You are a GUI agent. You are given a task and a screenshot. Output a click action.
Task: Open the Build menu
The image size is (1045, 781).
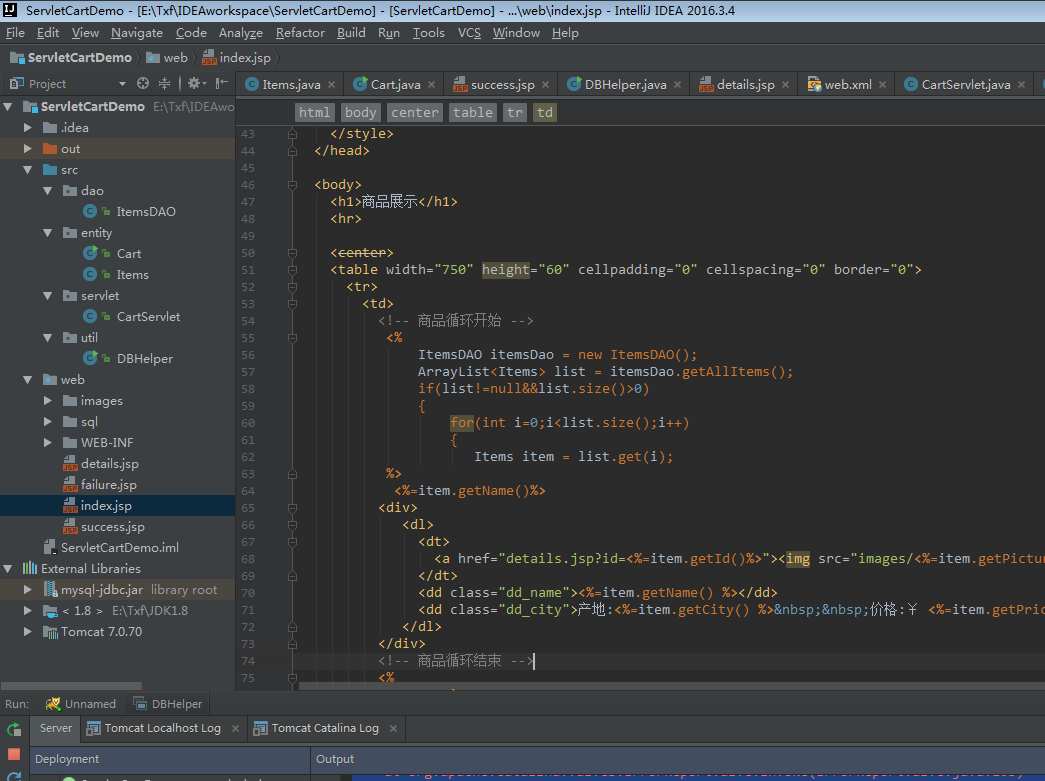[x=351, y=33]
